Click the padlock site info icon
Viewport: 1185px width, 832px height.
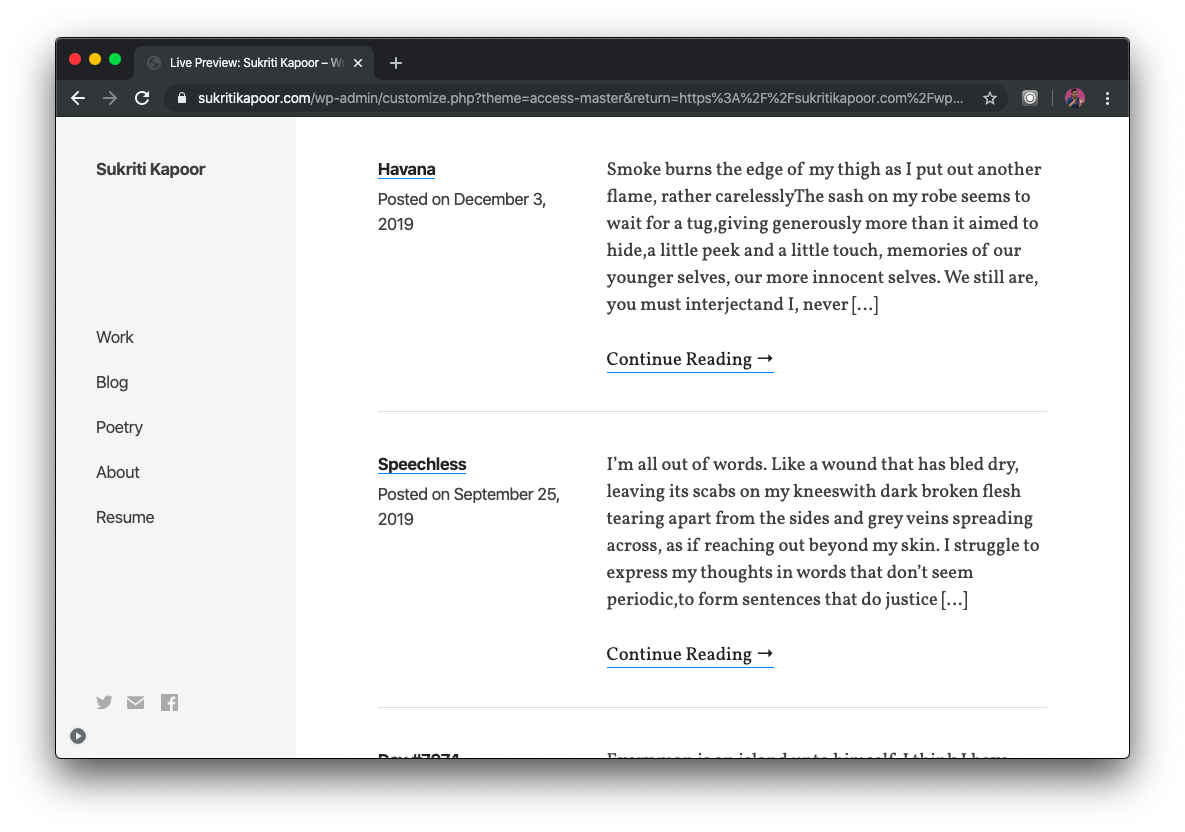(x=181, y=98)
